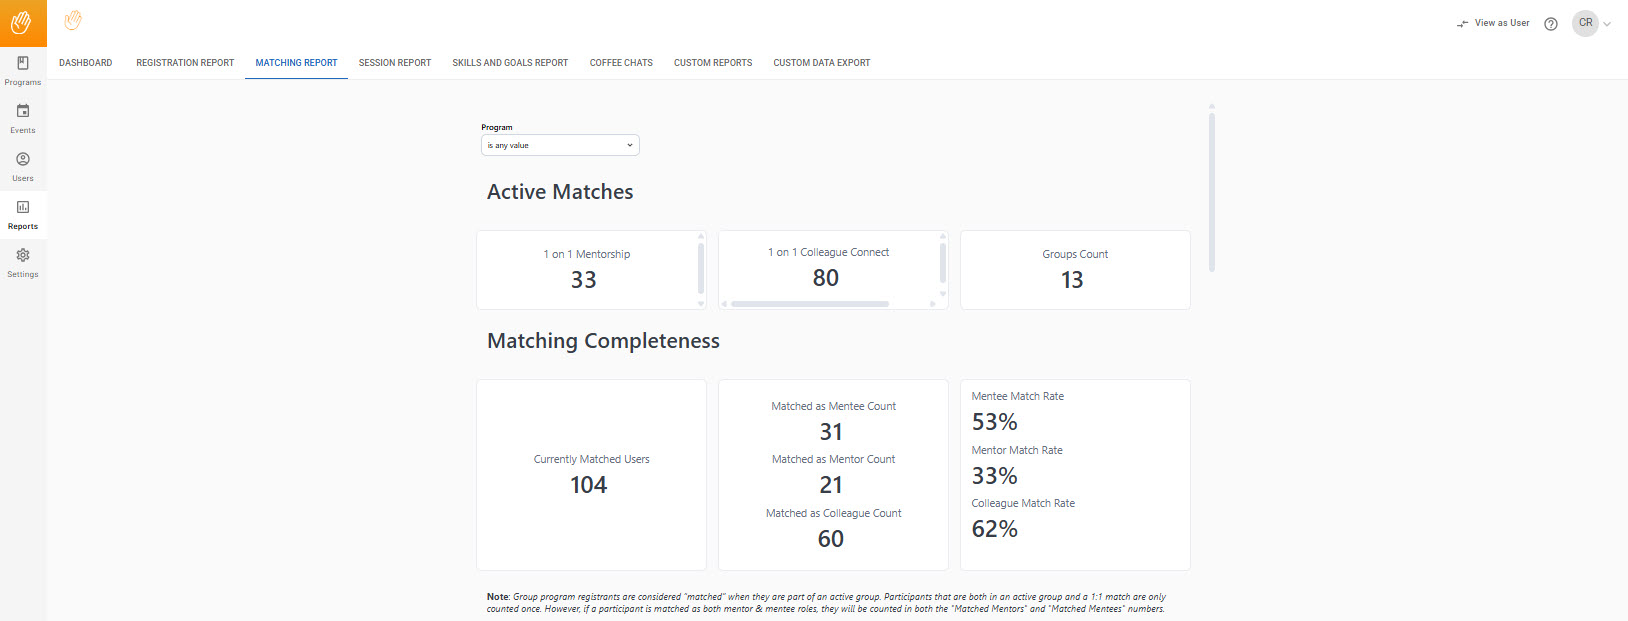The width and height of the screenshot is (1628, 621).
Task: Open Programs in the sidebar
Action: pos(23,71)
